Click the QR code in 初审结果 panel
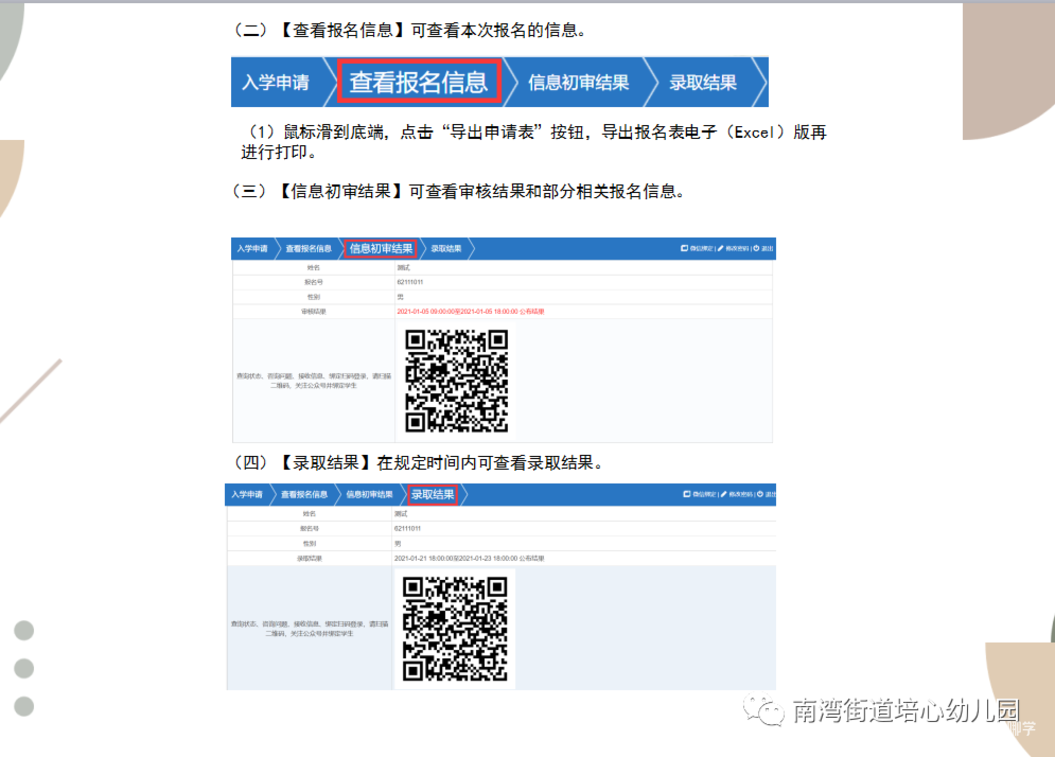The width and height of the screenshot is (1055, 757). tap(456, 381)
